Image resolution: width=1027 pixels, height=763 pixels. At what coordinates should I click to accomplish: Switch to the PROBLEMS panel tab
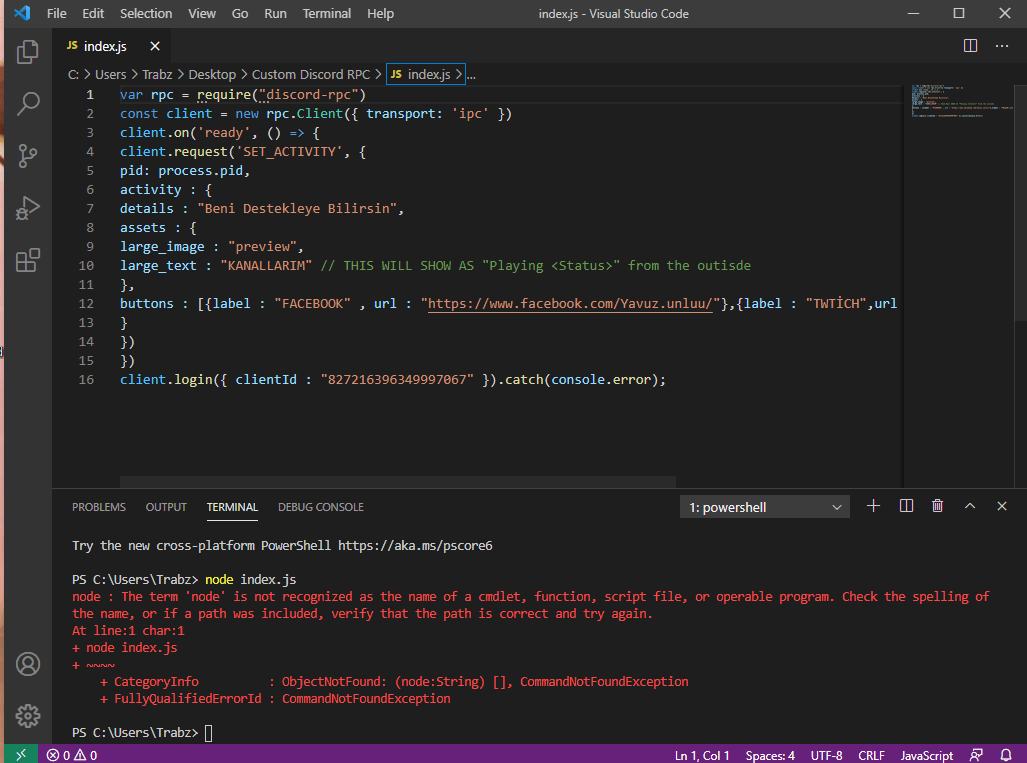tap(99, 507)
